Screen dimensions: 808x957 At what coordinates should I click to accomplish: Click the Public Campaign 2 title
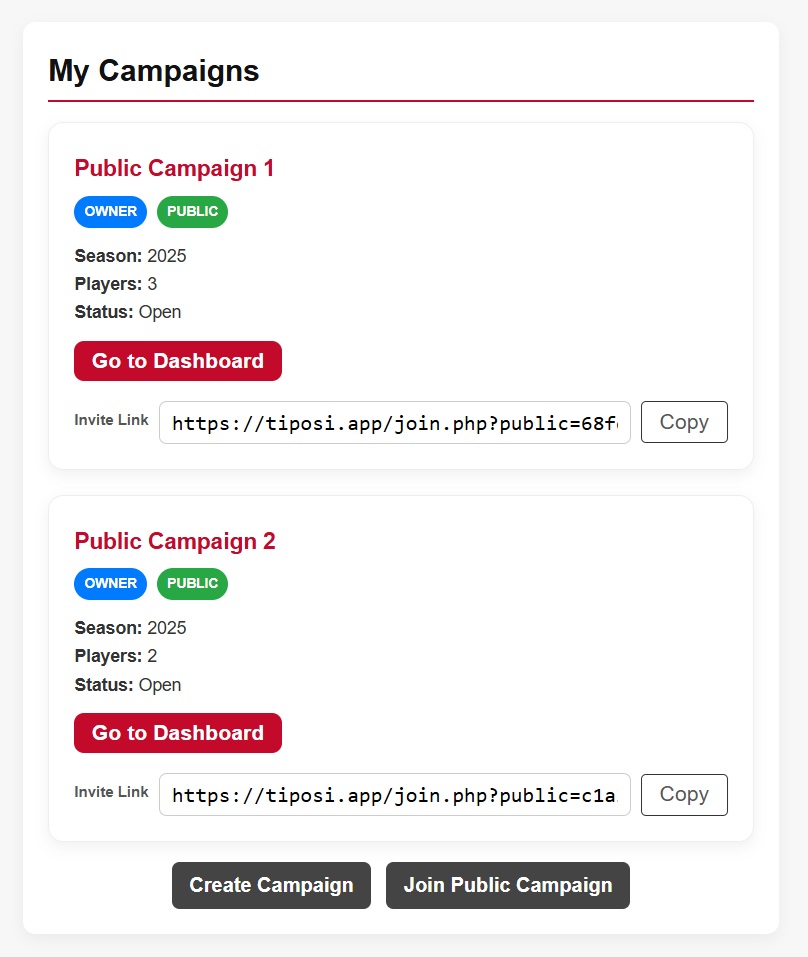click(175, 541)
